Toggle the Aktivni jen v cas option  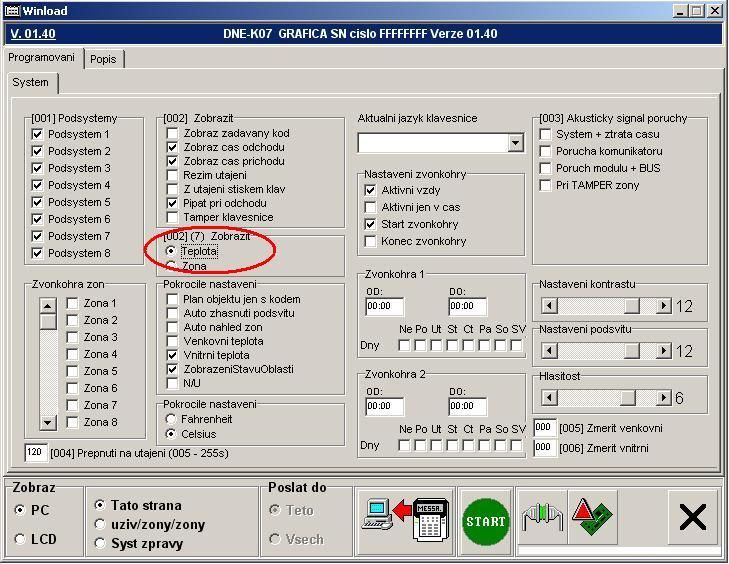click(371, 207)
